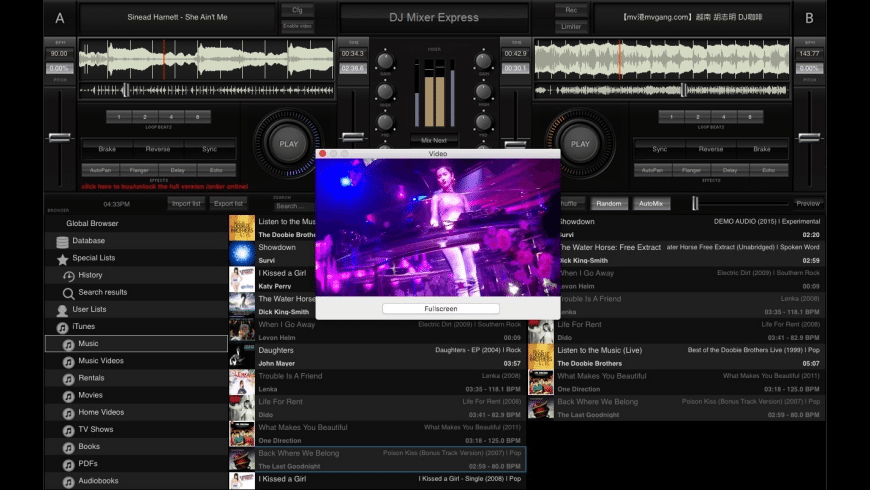
Task: Select the Movies folder in iTunes tree
Action: point(91,396)
